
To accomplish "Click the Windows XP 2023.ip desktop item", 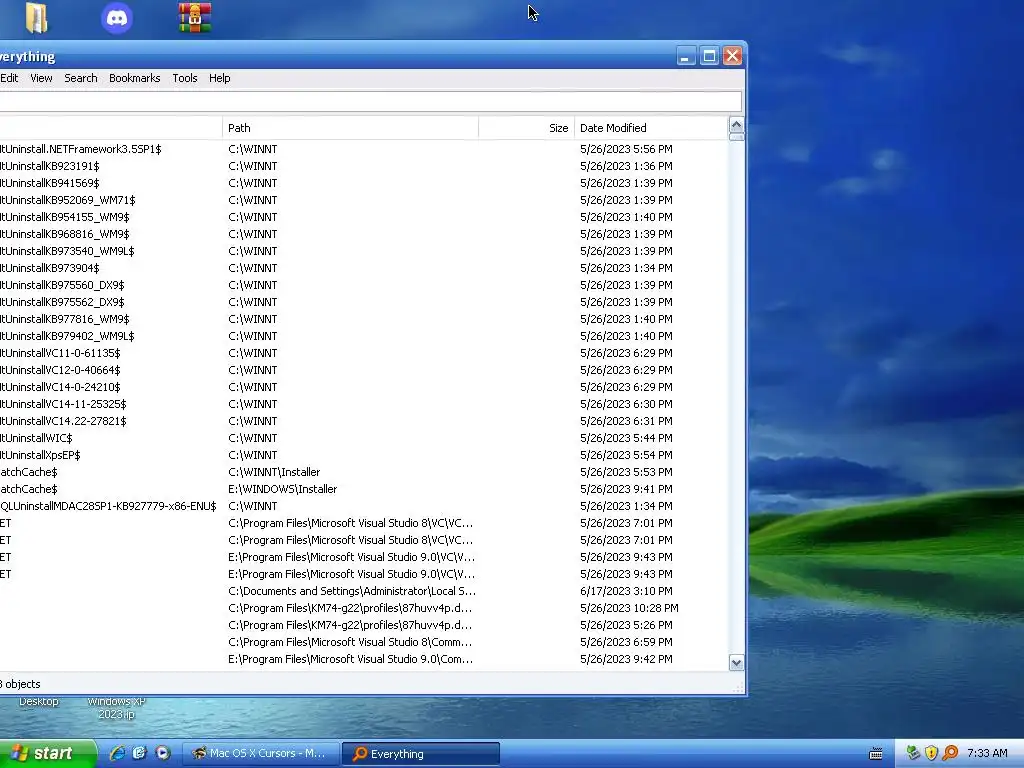I will (116, 708).
